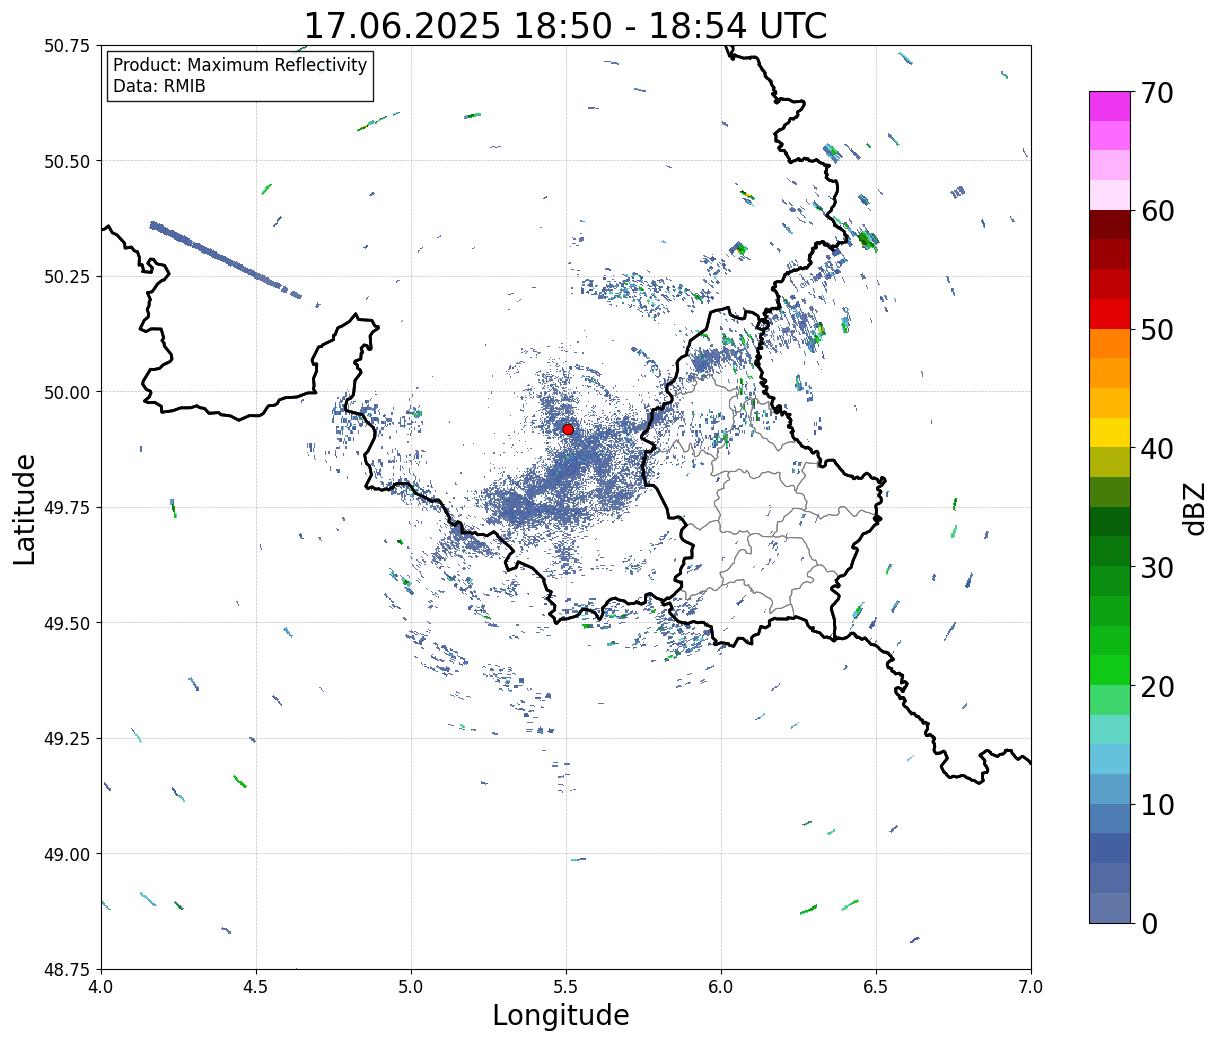The width and height of the screenshot is (1219, 1040).
Task: Click the longitude tick label 4.5
Action: [x=256, y=987]
